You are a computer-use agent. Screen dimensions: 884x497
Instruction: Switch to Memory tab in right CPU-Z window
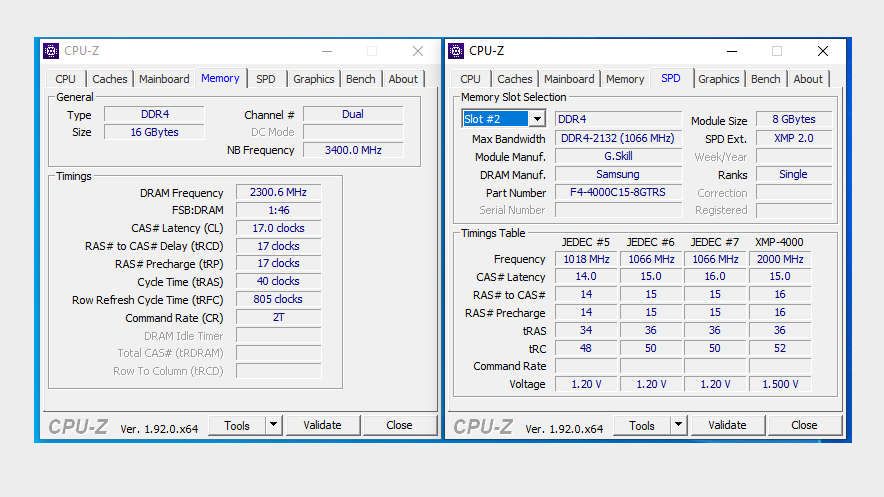point(625,79)
